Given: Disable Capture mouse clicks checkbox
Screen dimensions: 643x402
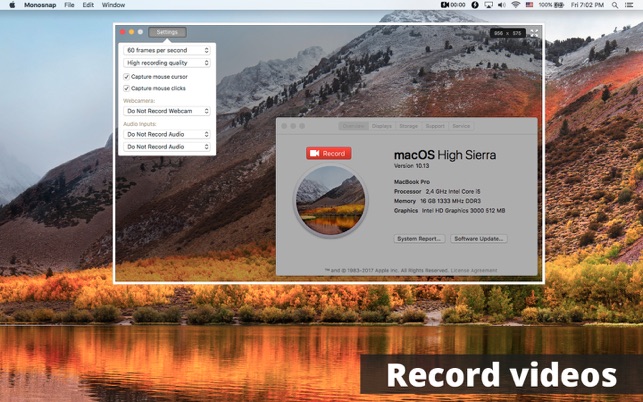Looking at the screenshot, I should 127,88.
